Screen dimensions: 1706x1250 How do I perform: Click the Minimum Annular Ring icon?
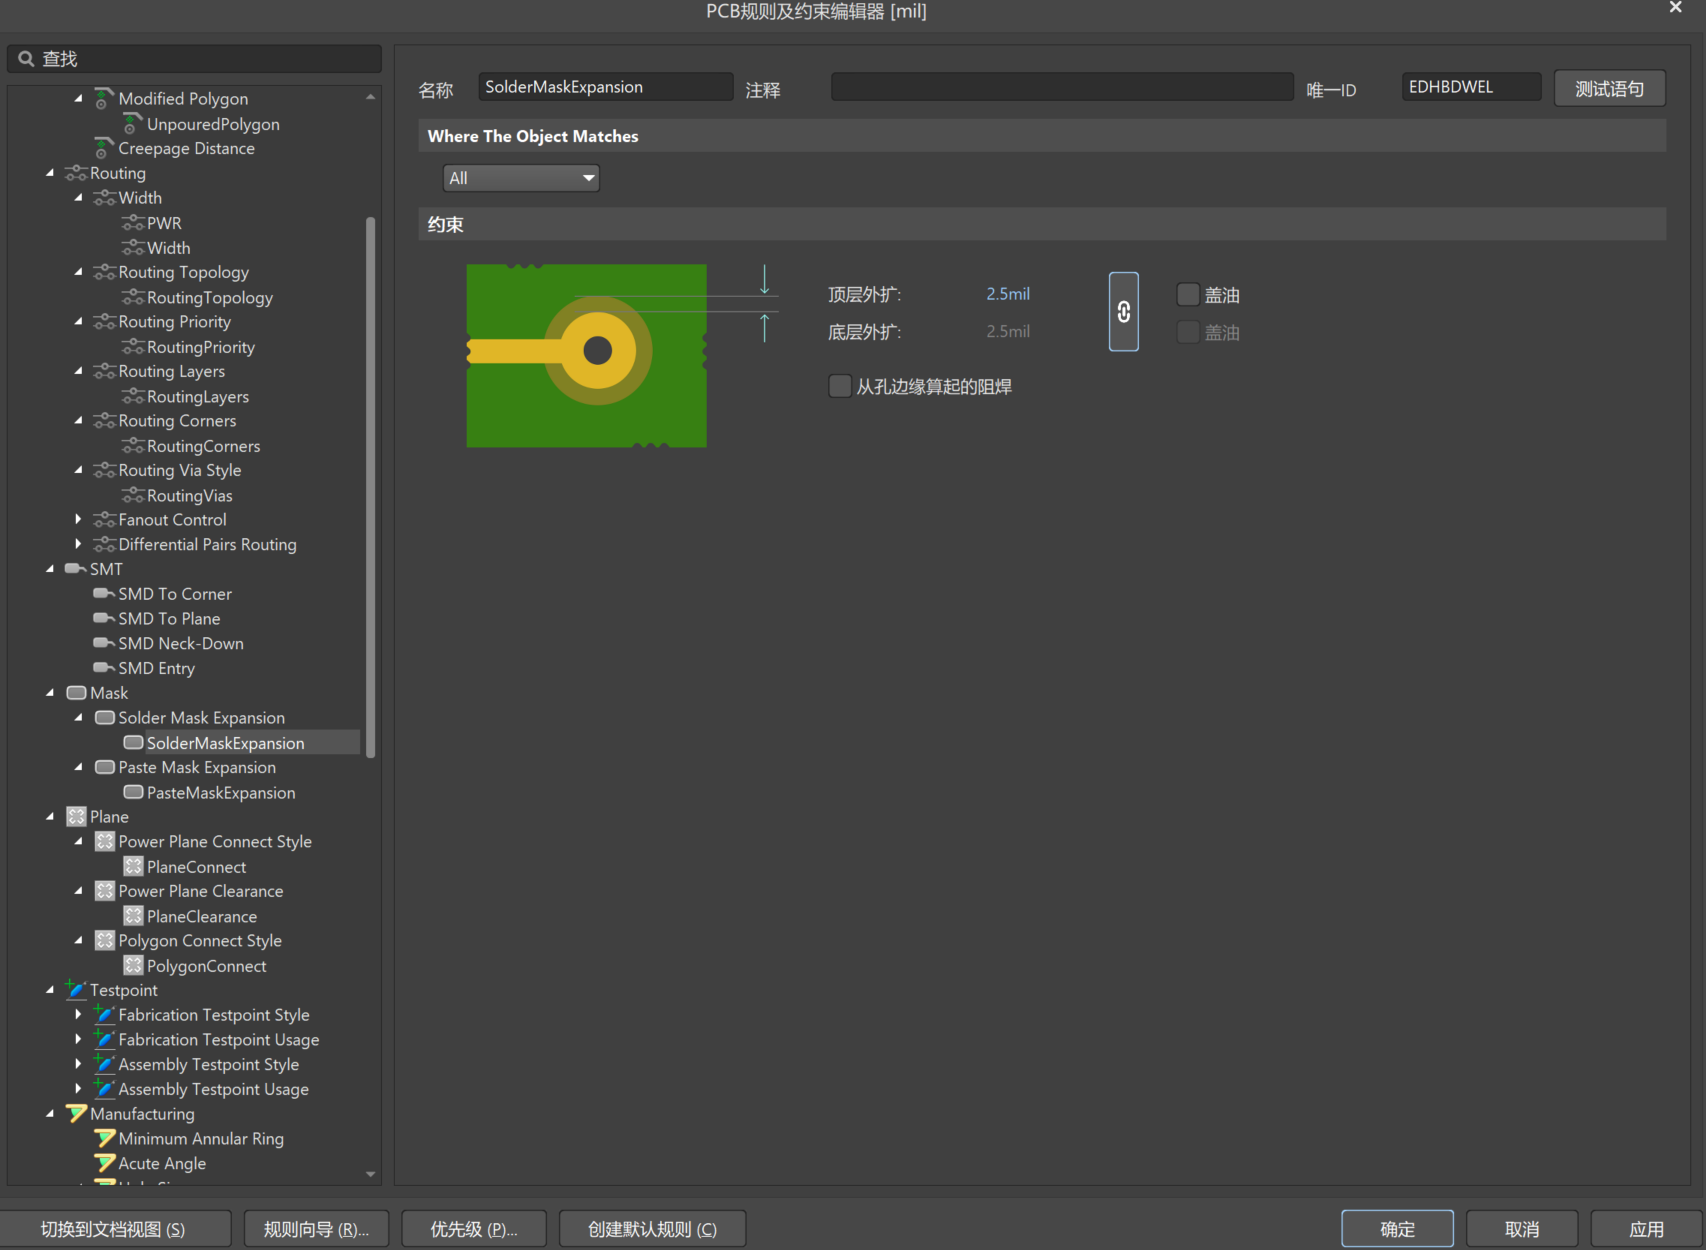tap(105, 1138)
